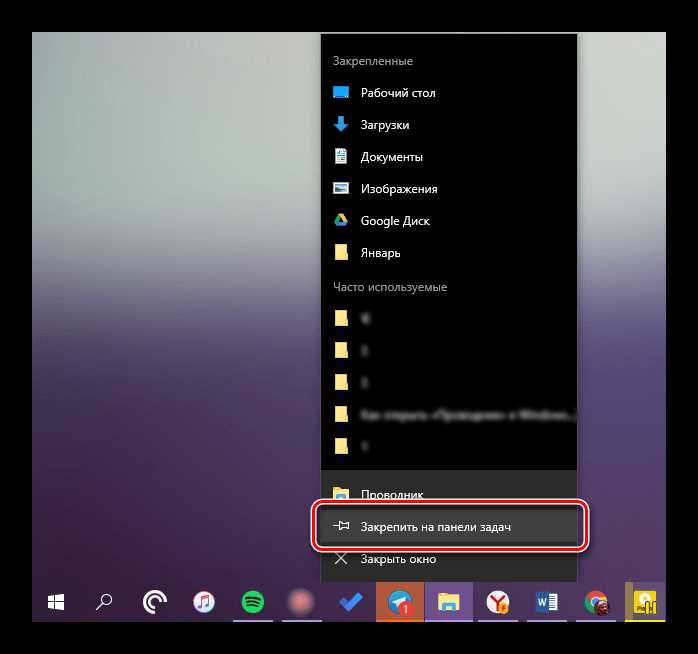
Task: Open first frequently used folder
Action: (x=449, y=318)
